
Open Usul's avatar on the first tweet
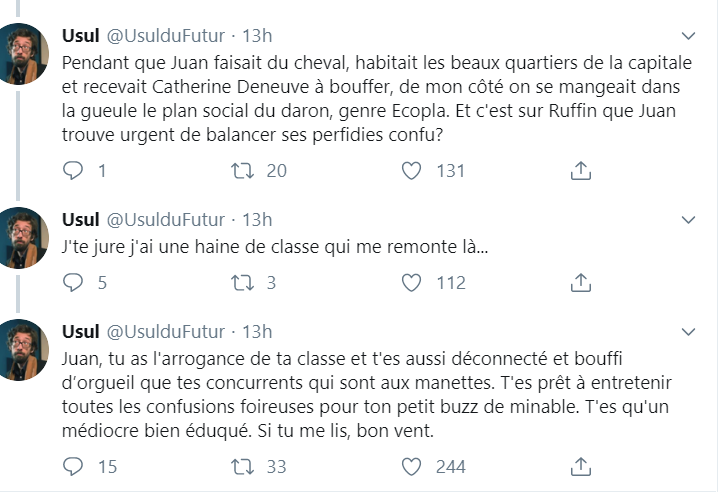point(23,54)
